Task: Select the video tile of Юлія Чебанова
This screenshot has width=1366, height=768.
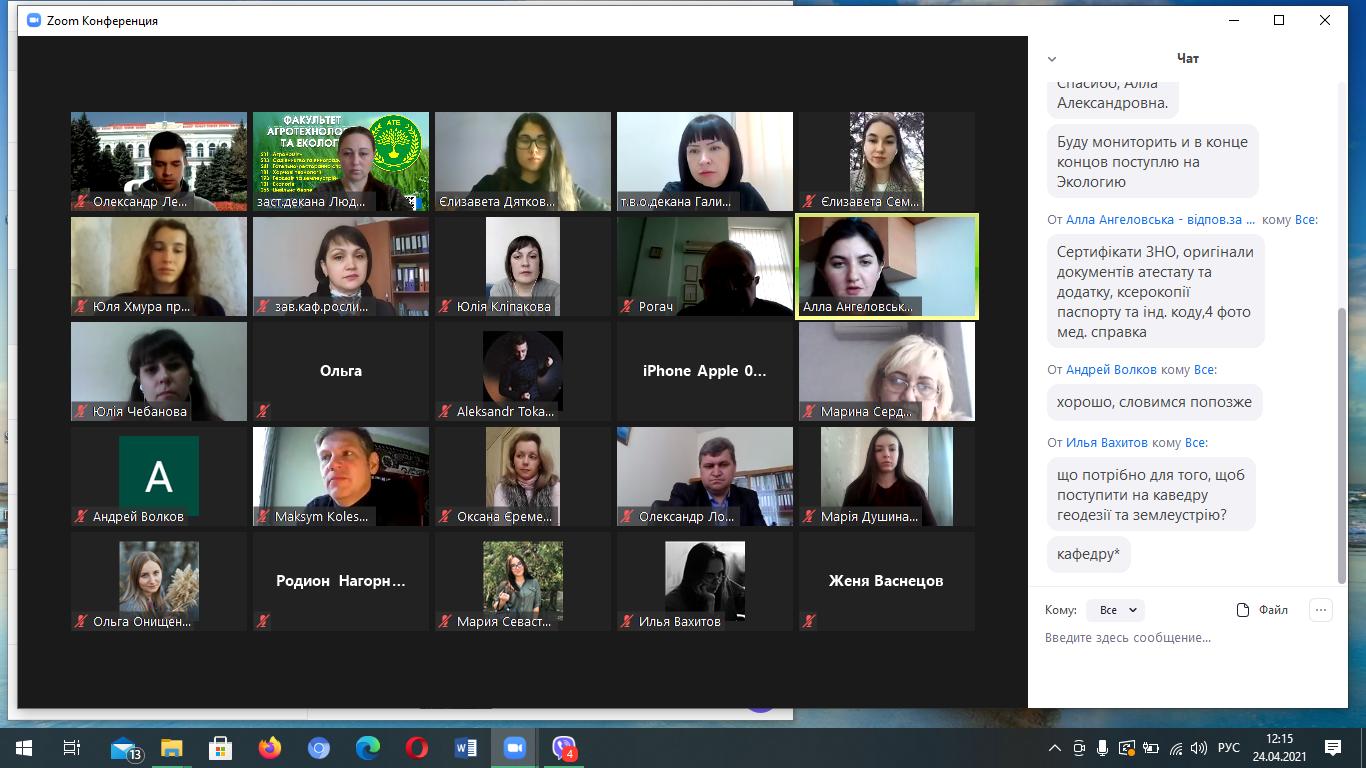Action: click(159, 371)
